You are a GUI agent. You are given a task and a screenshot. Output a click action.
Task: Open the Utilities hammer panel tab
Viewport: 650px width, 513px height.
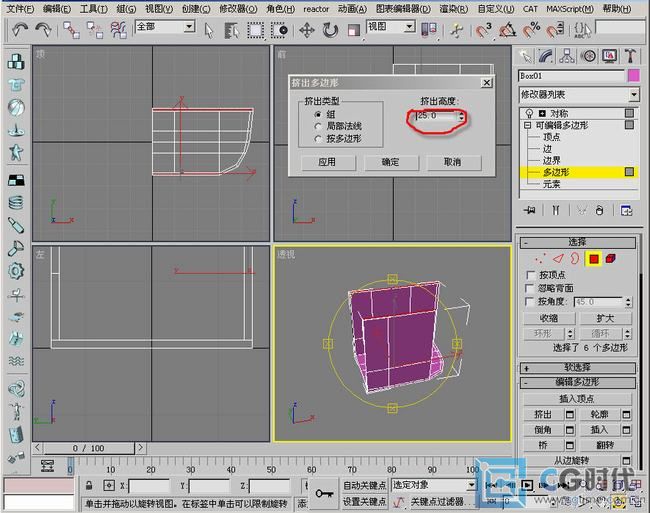[630, 56]
